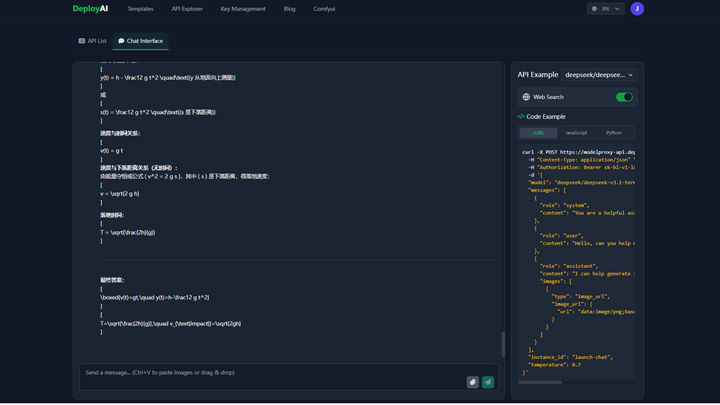This screenshot has width=720, height=405.
Task: Click the user avatar J
Action: pyautogui.click(x=637, y=9)
